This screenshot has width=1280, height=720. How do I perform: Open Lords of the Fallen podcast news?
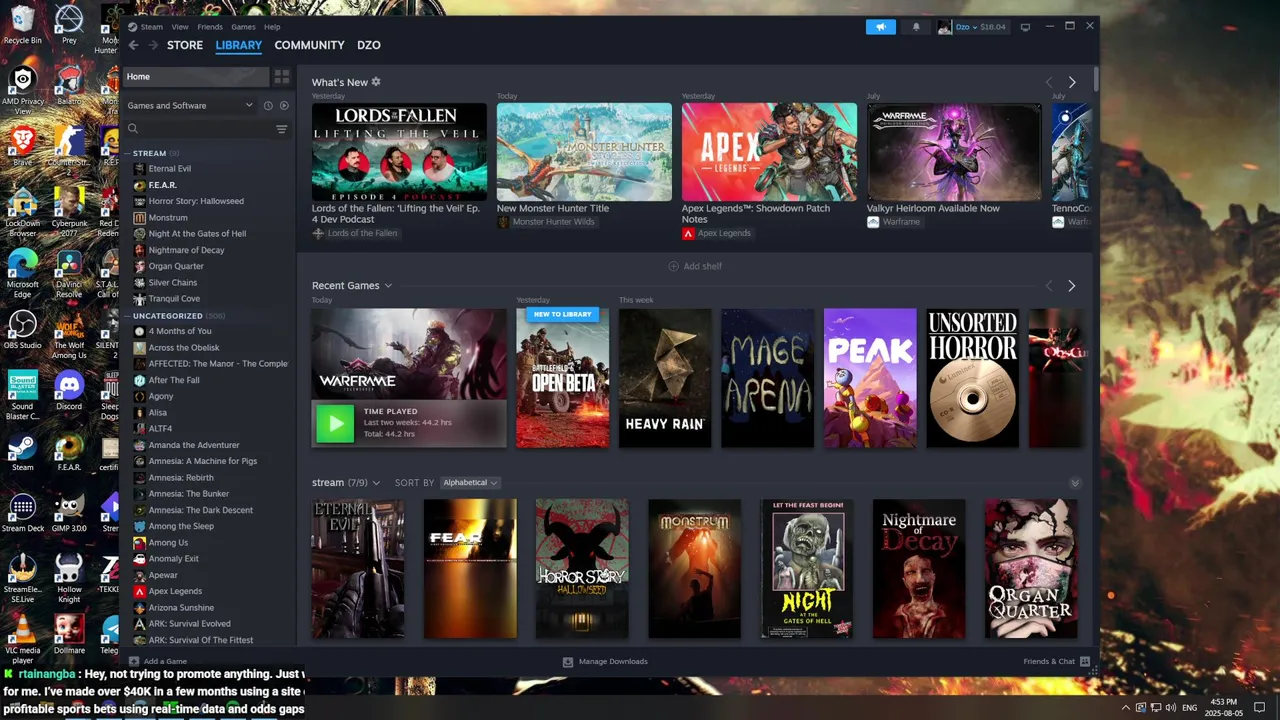pos(399,152)
